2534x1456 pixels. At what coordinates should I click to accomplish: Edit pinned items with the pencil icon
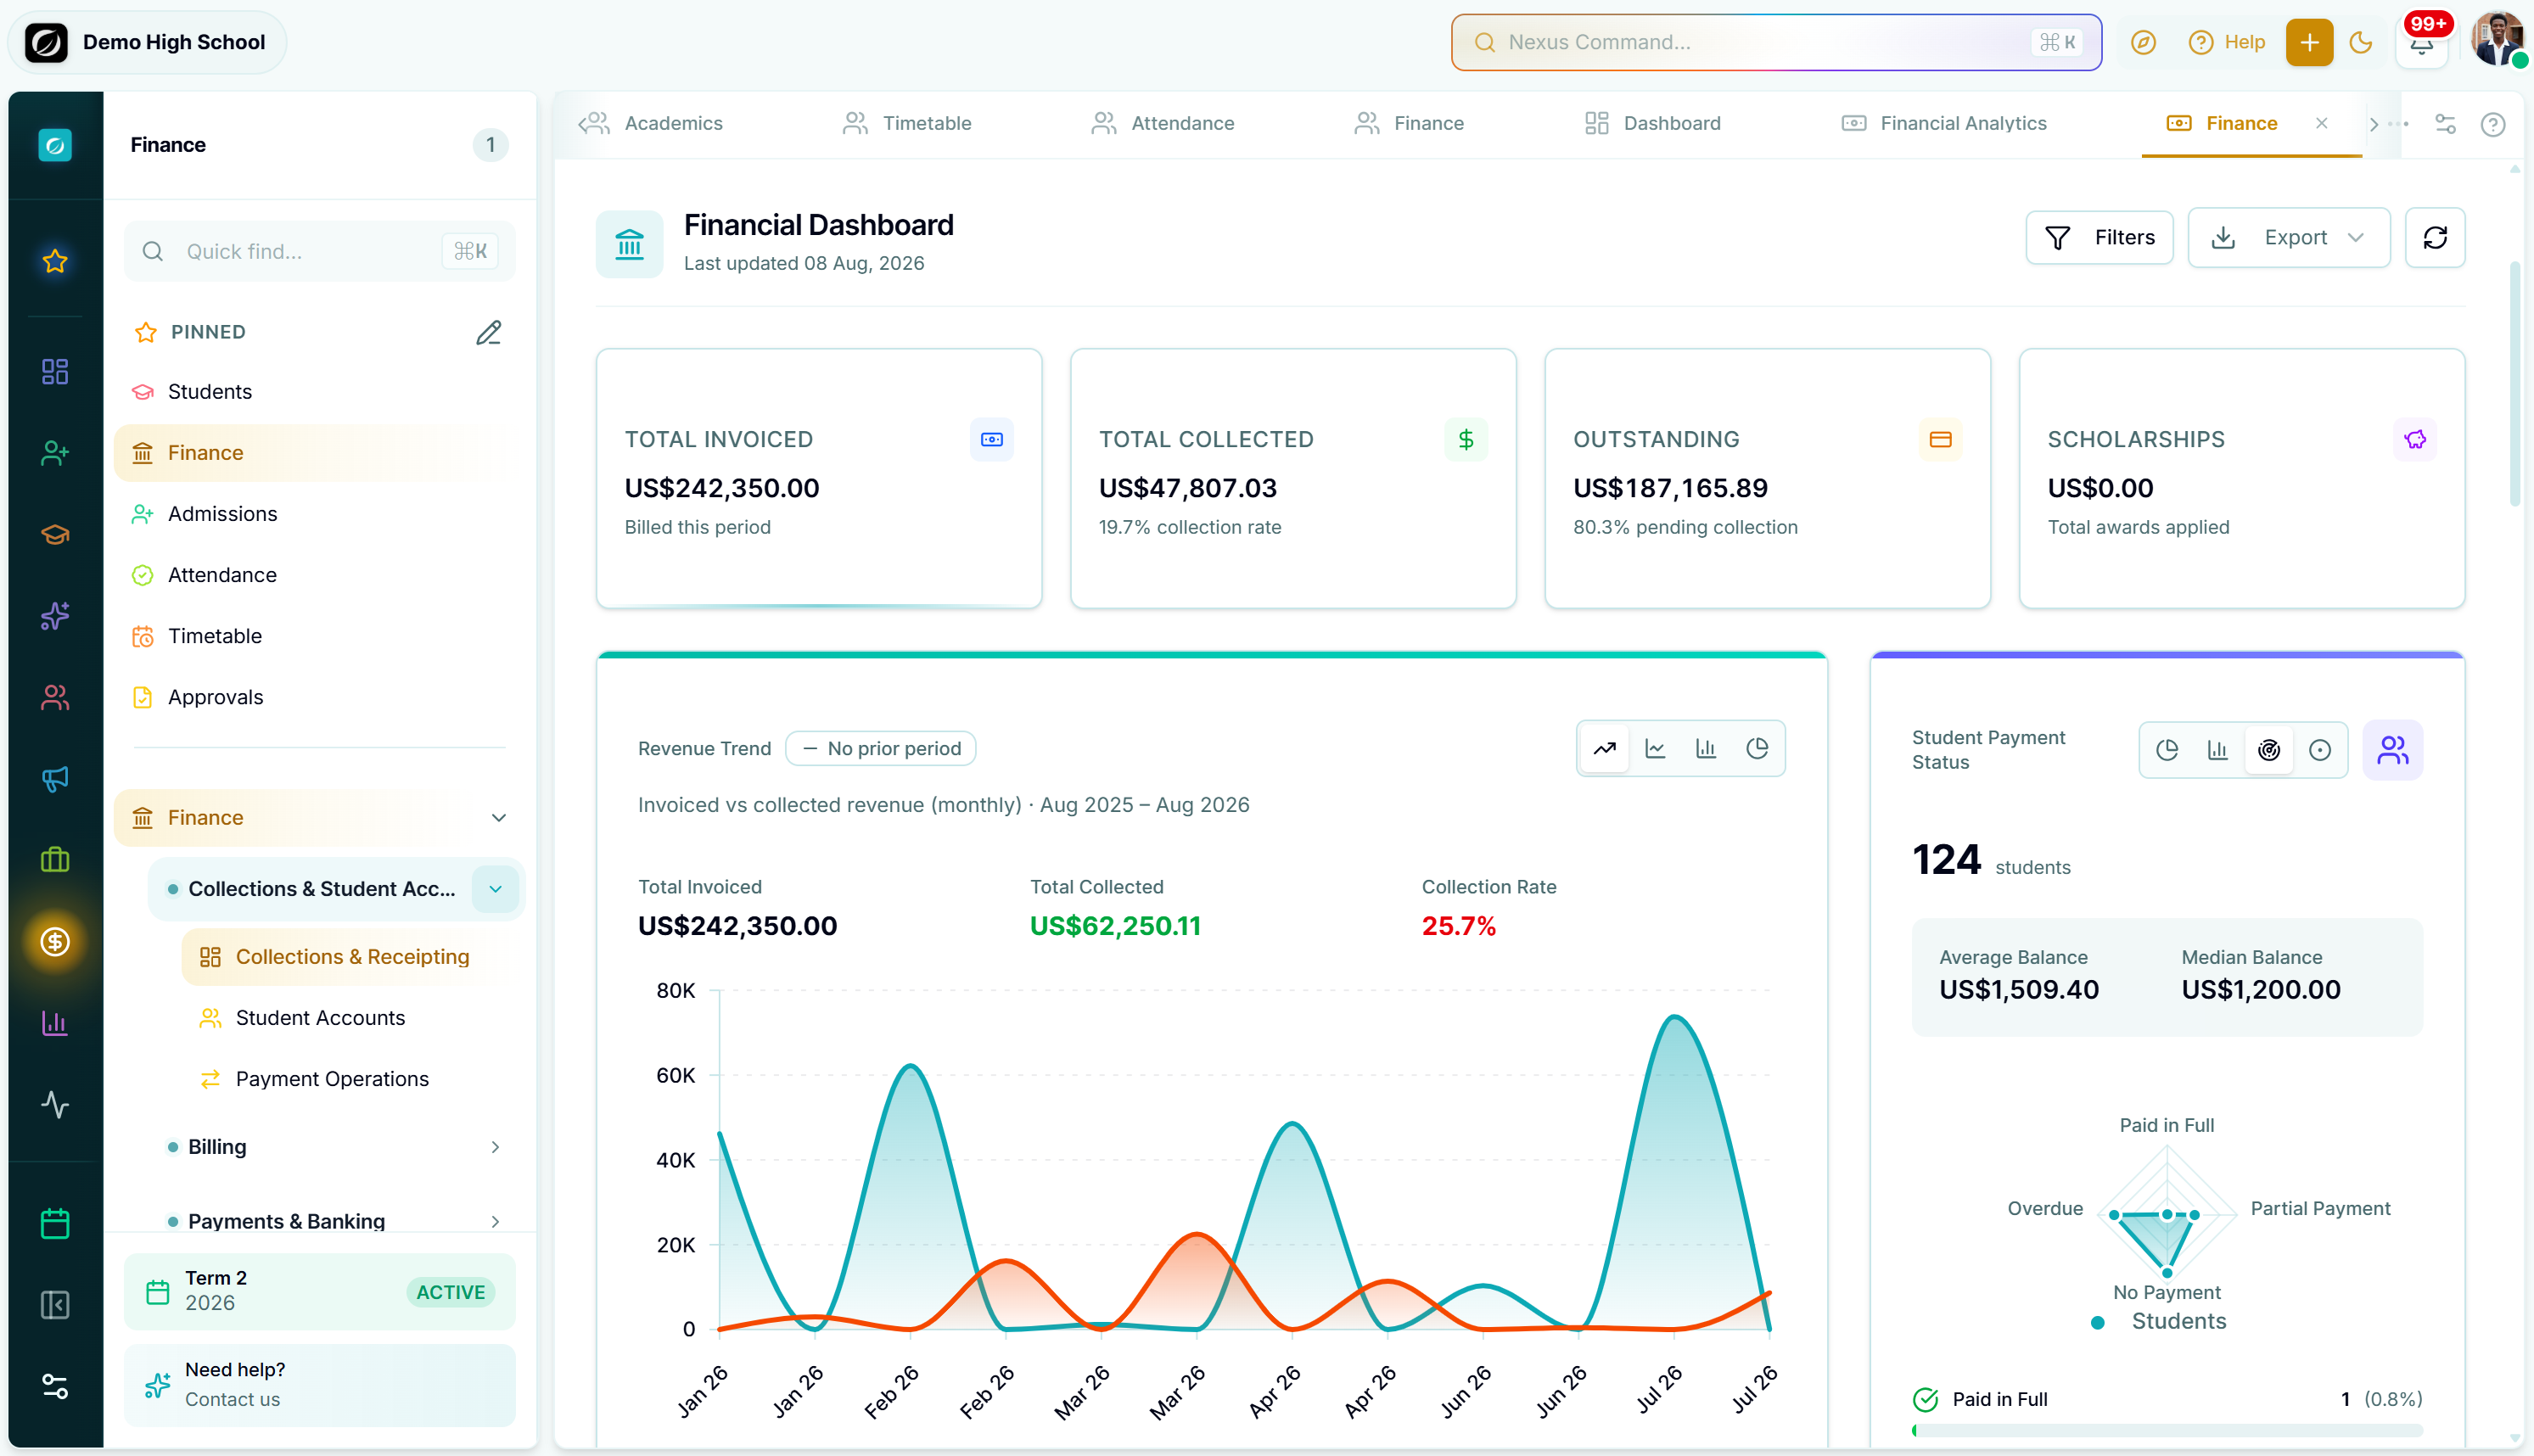(x=488, y=332)
